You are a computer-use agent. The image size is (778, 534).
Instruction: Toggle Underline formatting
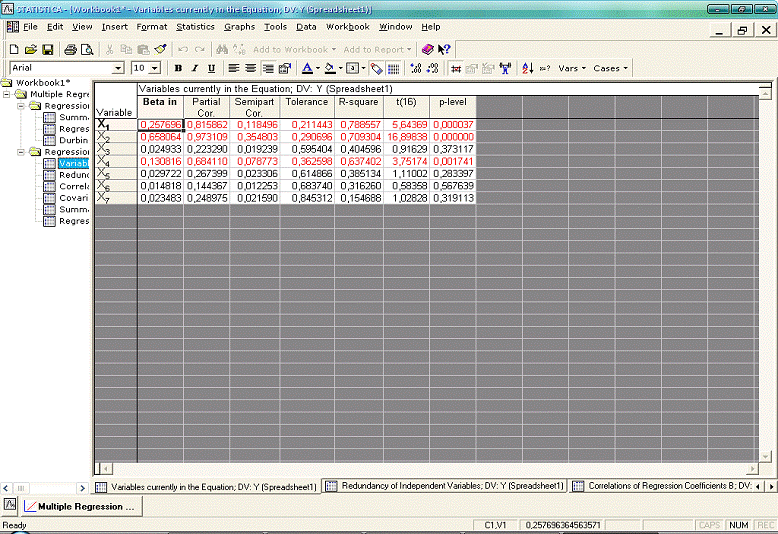tap(210, 69)
